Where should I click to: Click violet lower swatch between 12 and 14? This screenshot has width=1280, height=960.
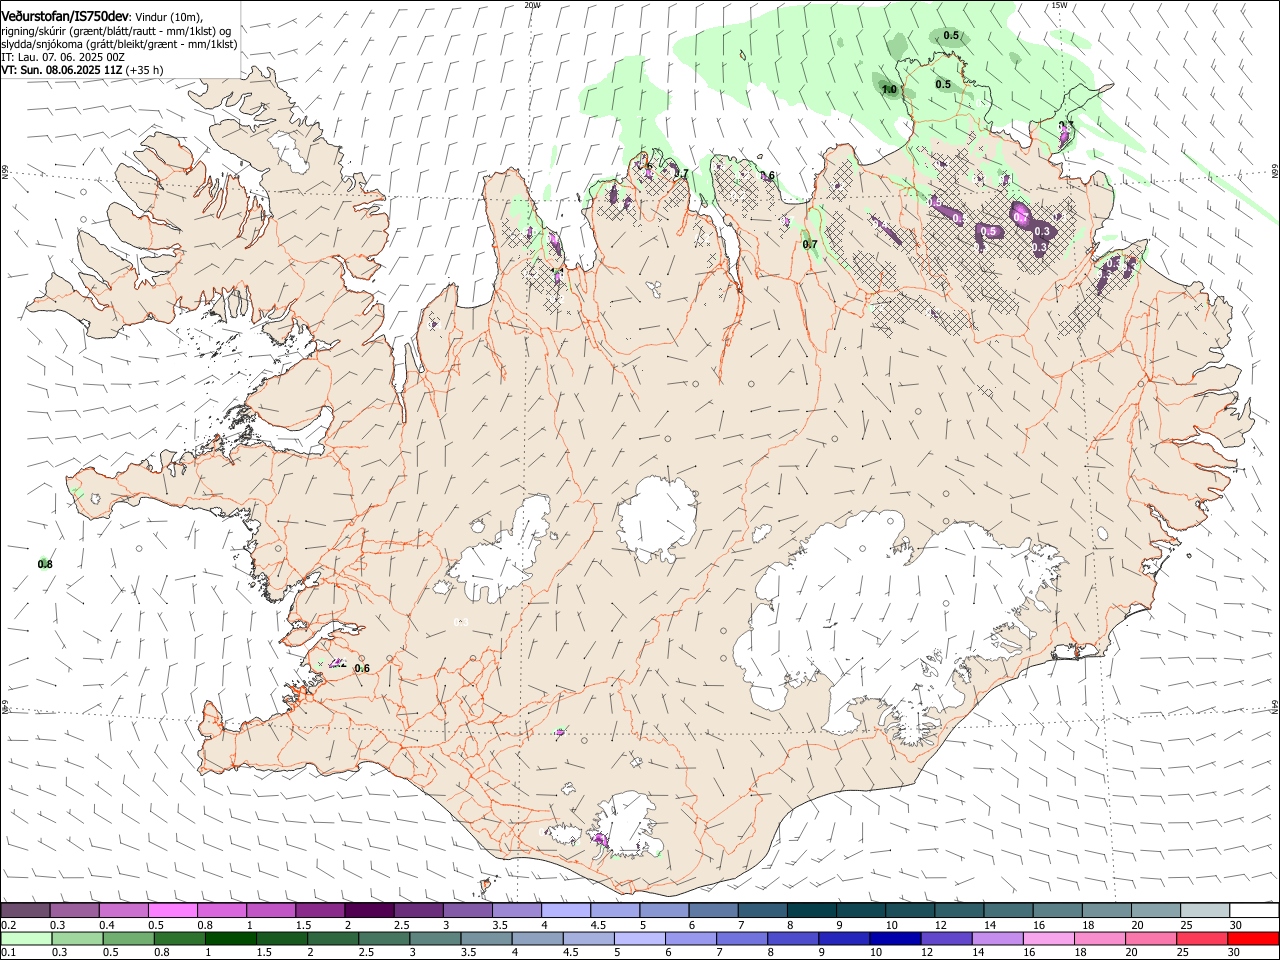947,939
